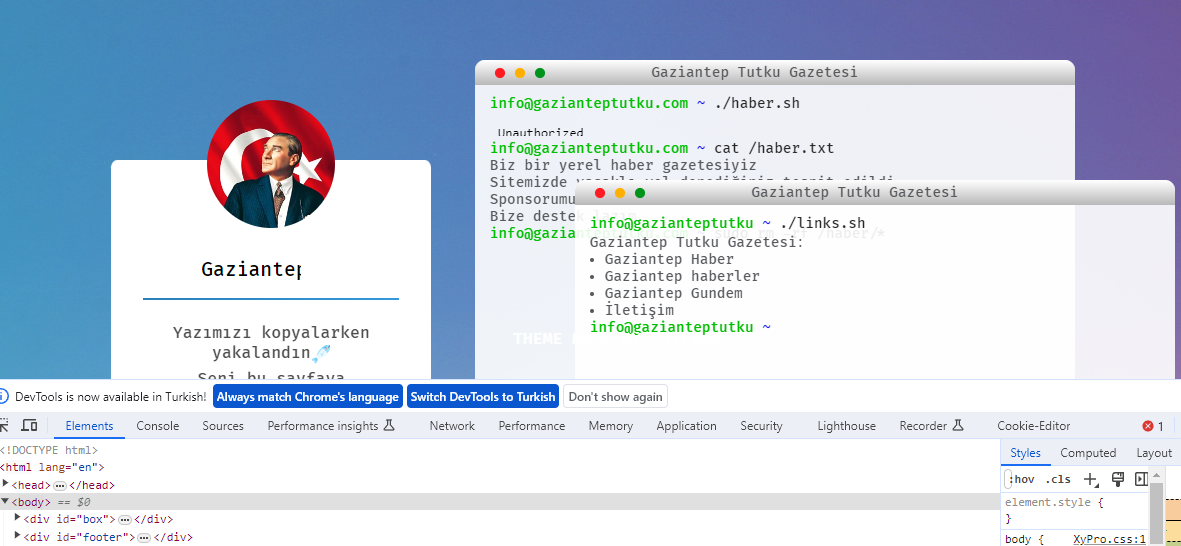The width and height of the screenshot is (1181, 546).
Task: Click the ellipsis in div id box
Action: coord(125,520)
